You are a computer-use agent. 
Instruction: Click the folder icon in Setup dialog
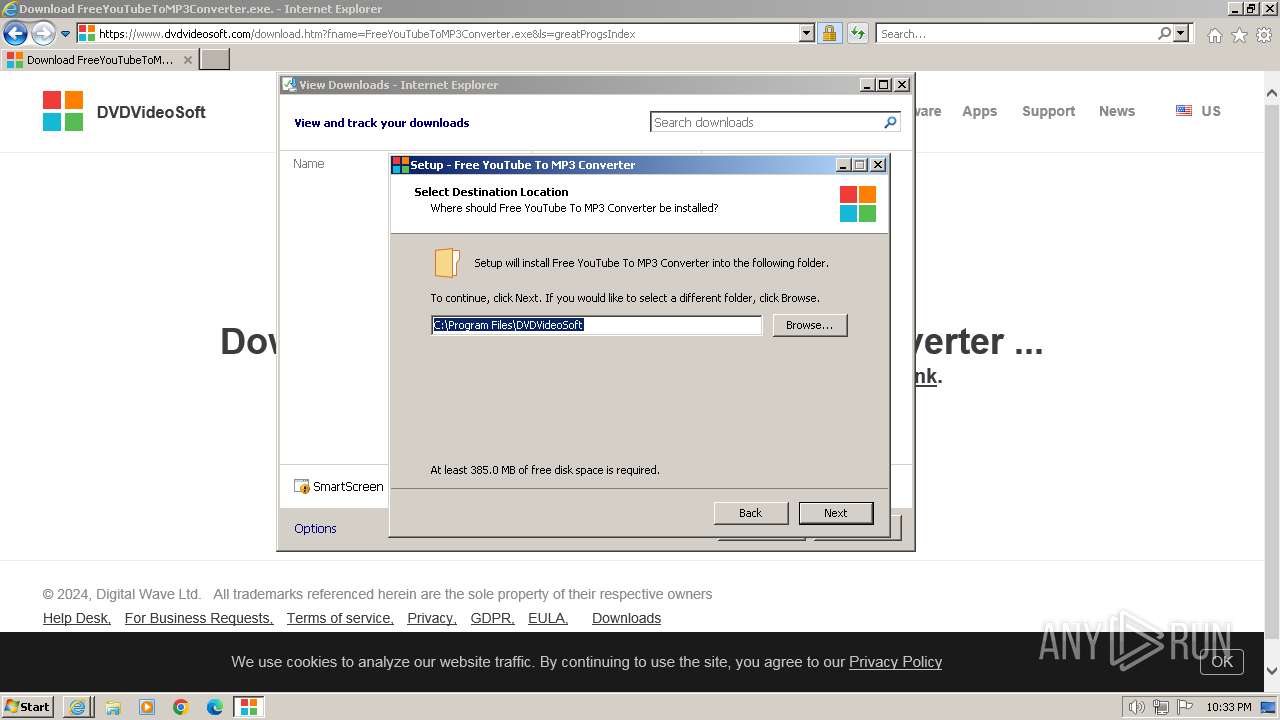(x=446, y=263)
